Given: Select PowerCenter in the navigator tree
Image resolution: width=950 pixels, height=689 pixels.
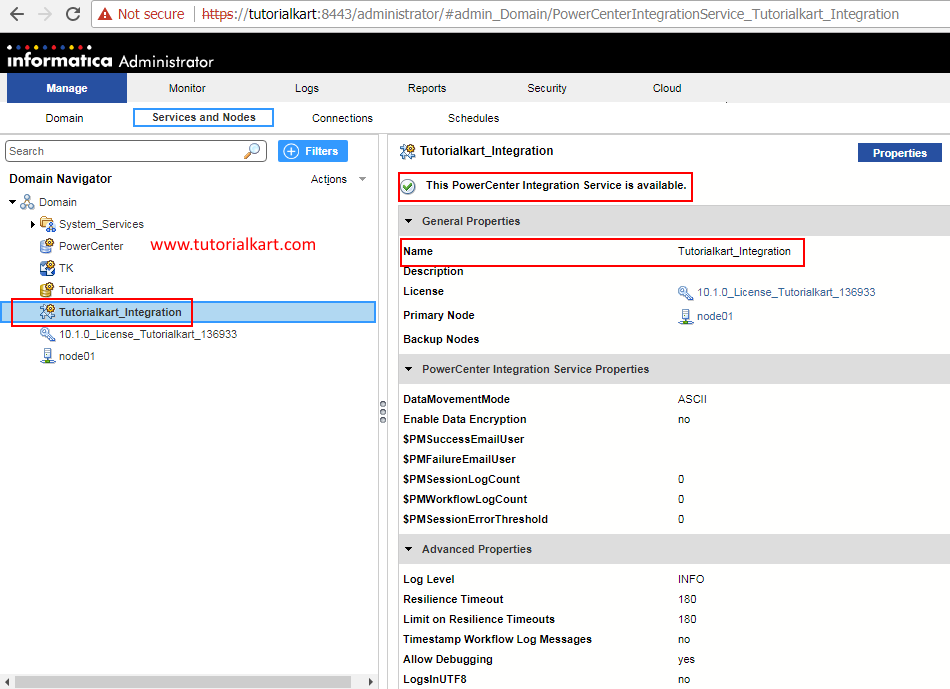Looking at the screenshot, I should [x=91, y=246].
